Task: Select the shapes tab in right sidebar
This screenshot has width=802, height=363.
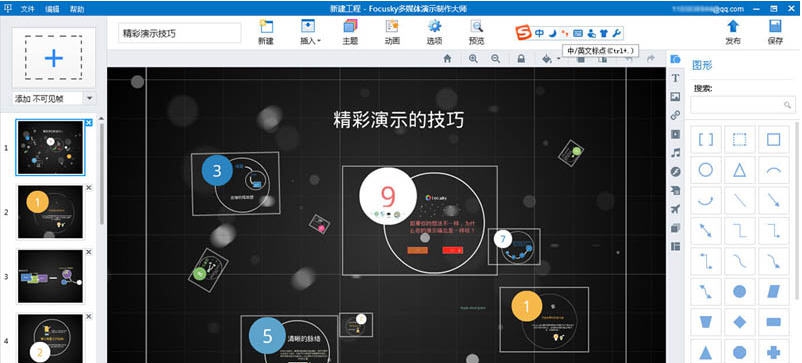Action: click(675, 59)
